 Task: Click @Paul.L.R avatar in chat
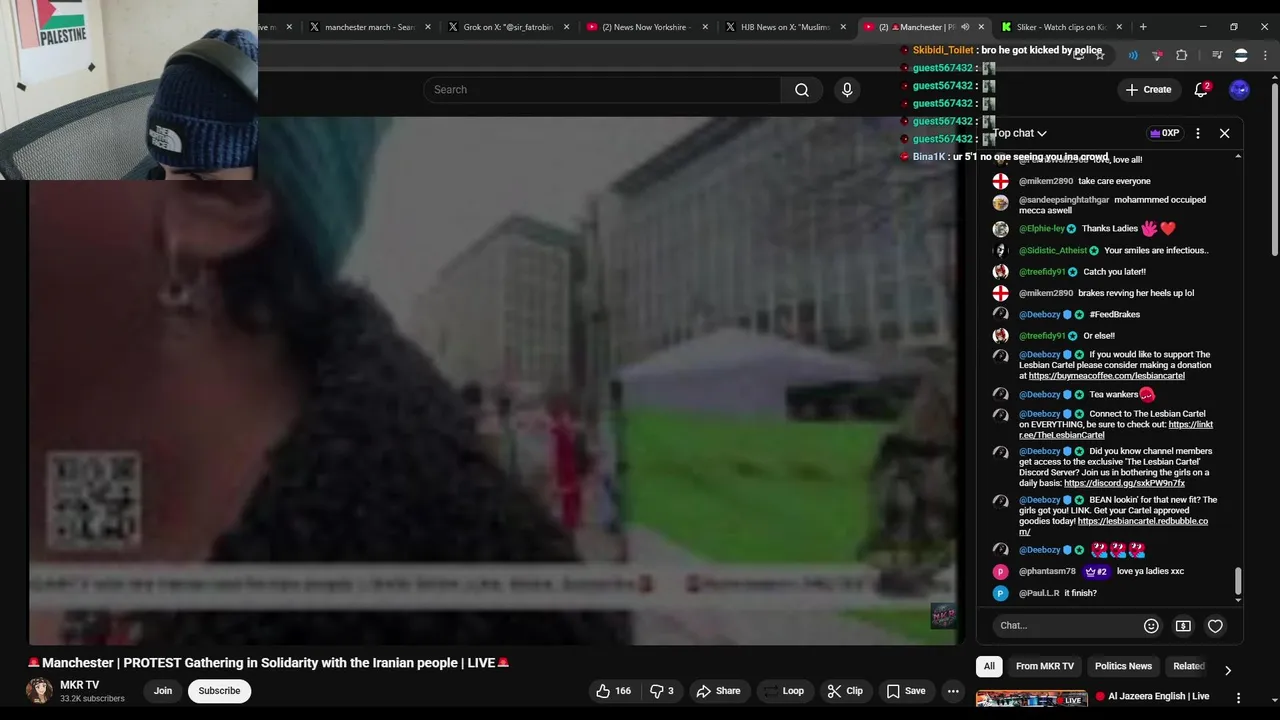[1000, 593]
